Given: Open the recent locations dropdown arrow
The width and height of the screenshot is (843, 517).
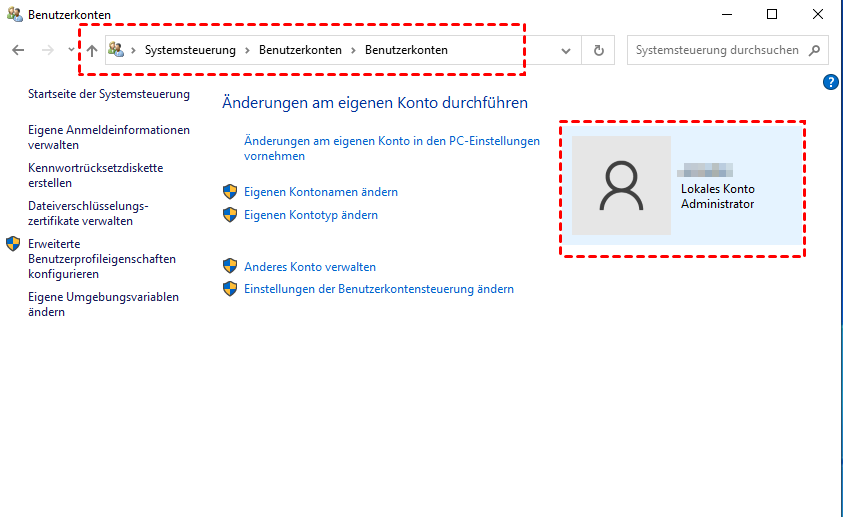Looking at the screenshot, I should click(70, 50).
